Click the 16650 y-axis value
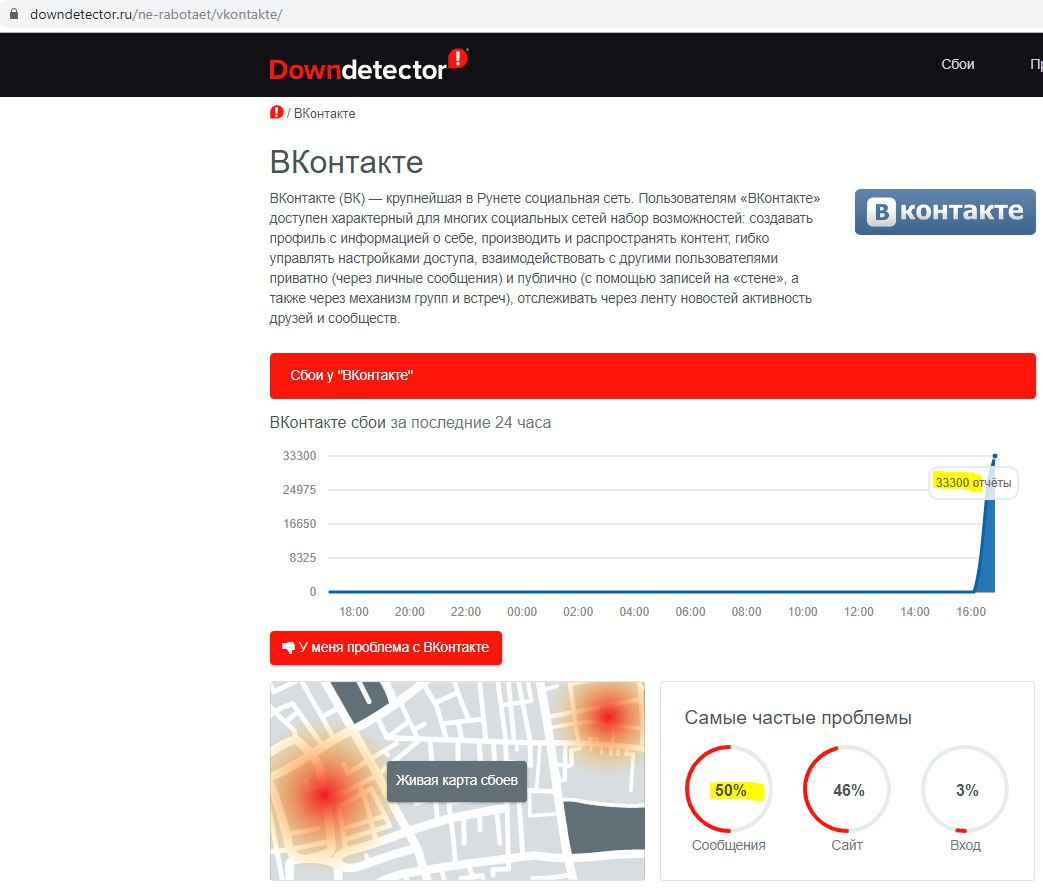The width and height of the screenshot is (1043, 892). click(x=299, y=523)
